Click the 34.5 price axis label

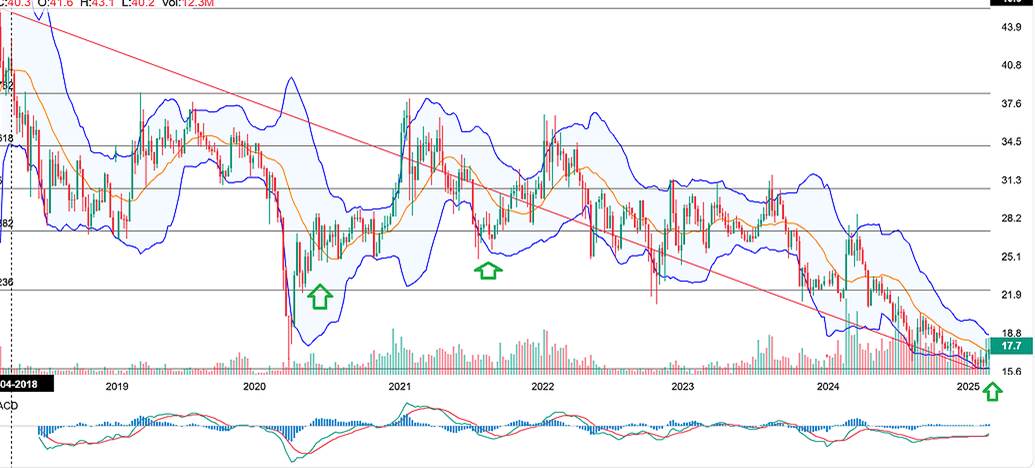click(1012, 141)
